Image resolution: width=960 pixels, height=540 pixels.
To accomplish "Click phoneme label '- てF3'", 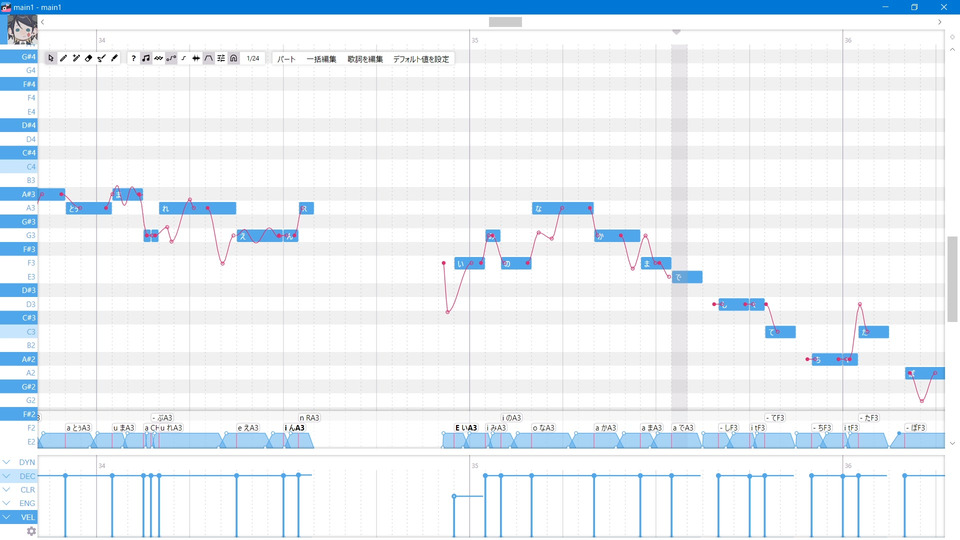I will click(x=775, y=418).
